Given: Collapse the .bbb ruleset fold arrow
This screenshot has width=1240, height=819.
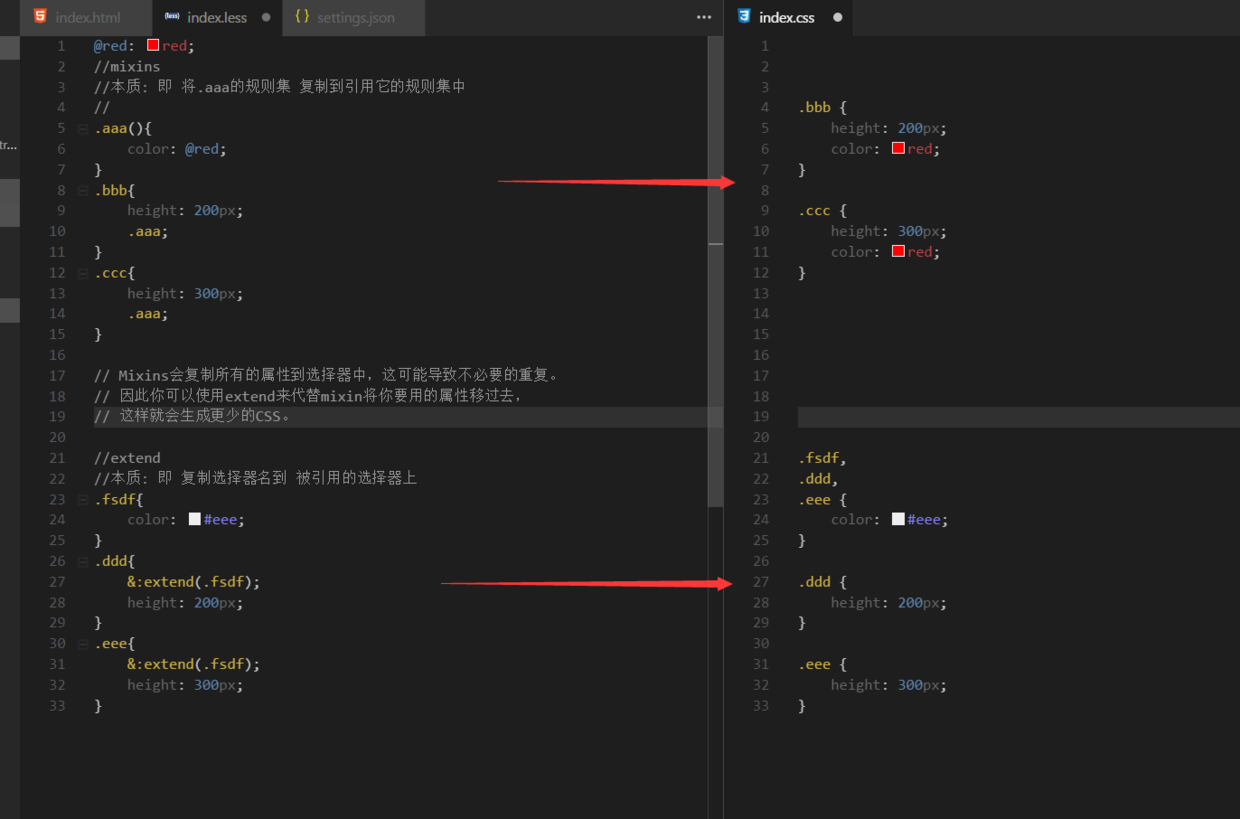Looking at the screenshot, I should tap(83, 190).
